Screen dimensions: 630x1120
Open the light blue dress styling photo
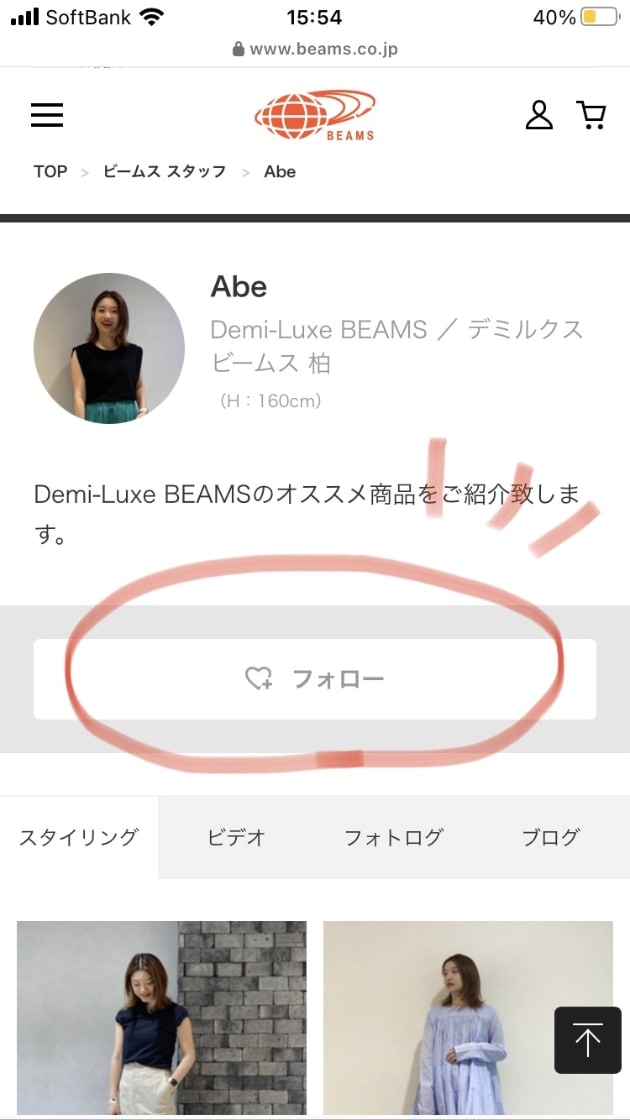pos(468,1019)
